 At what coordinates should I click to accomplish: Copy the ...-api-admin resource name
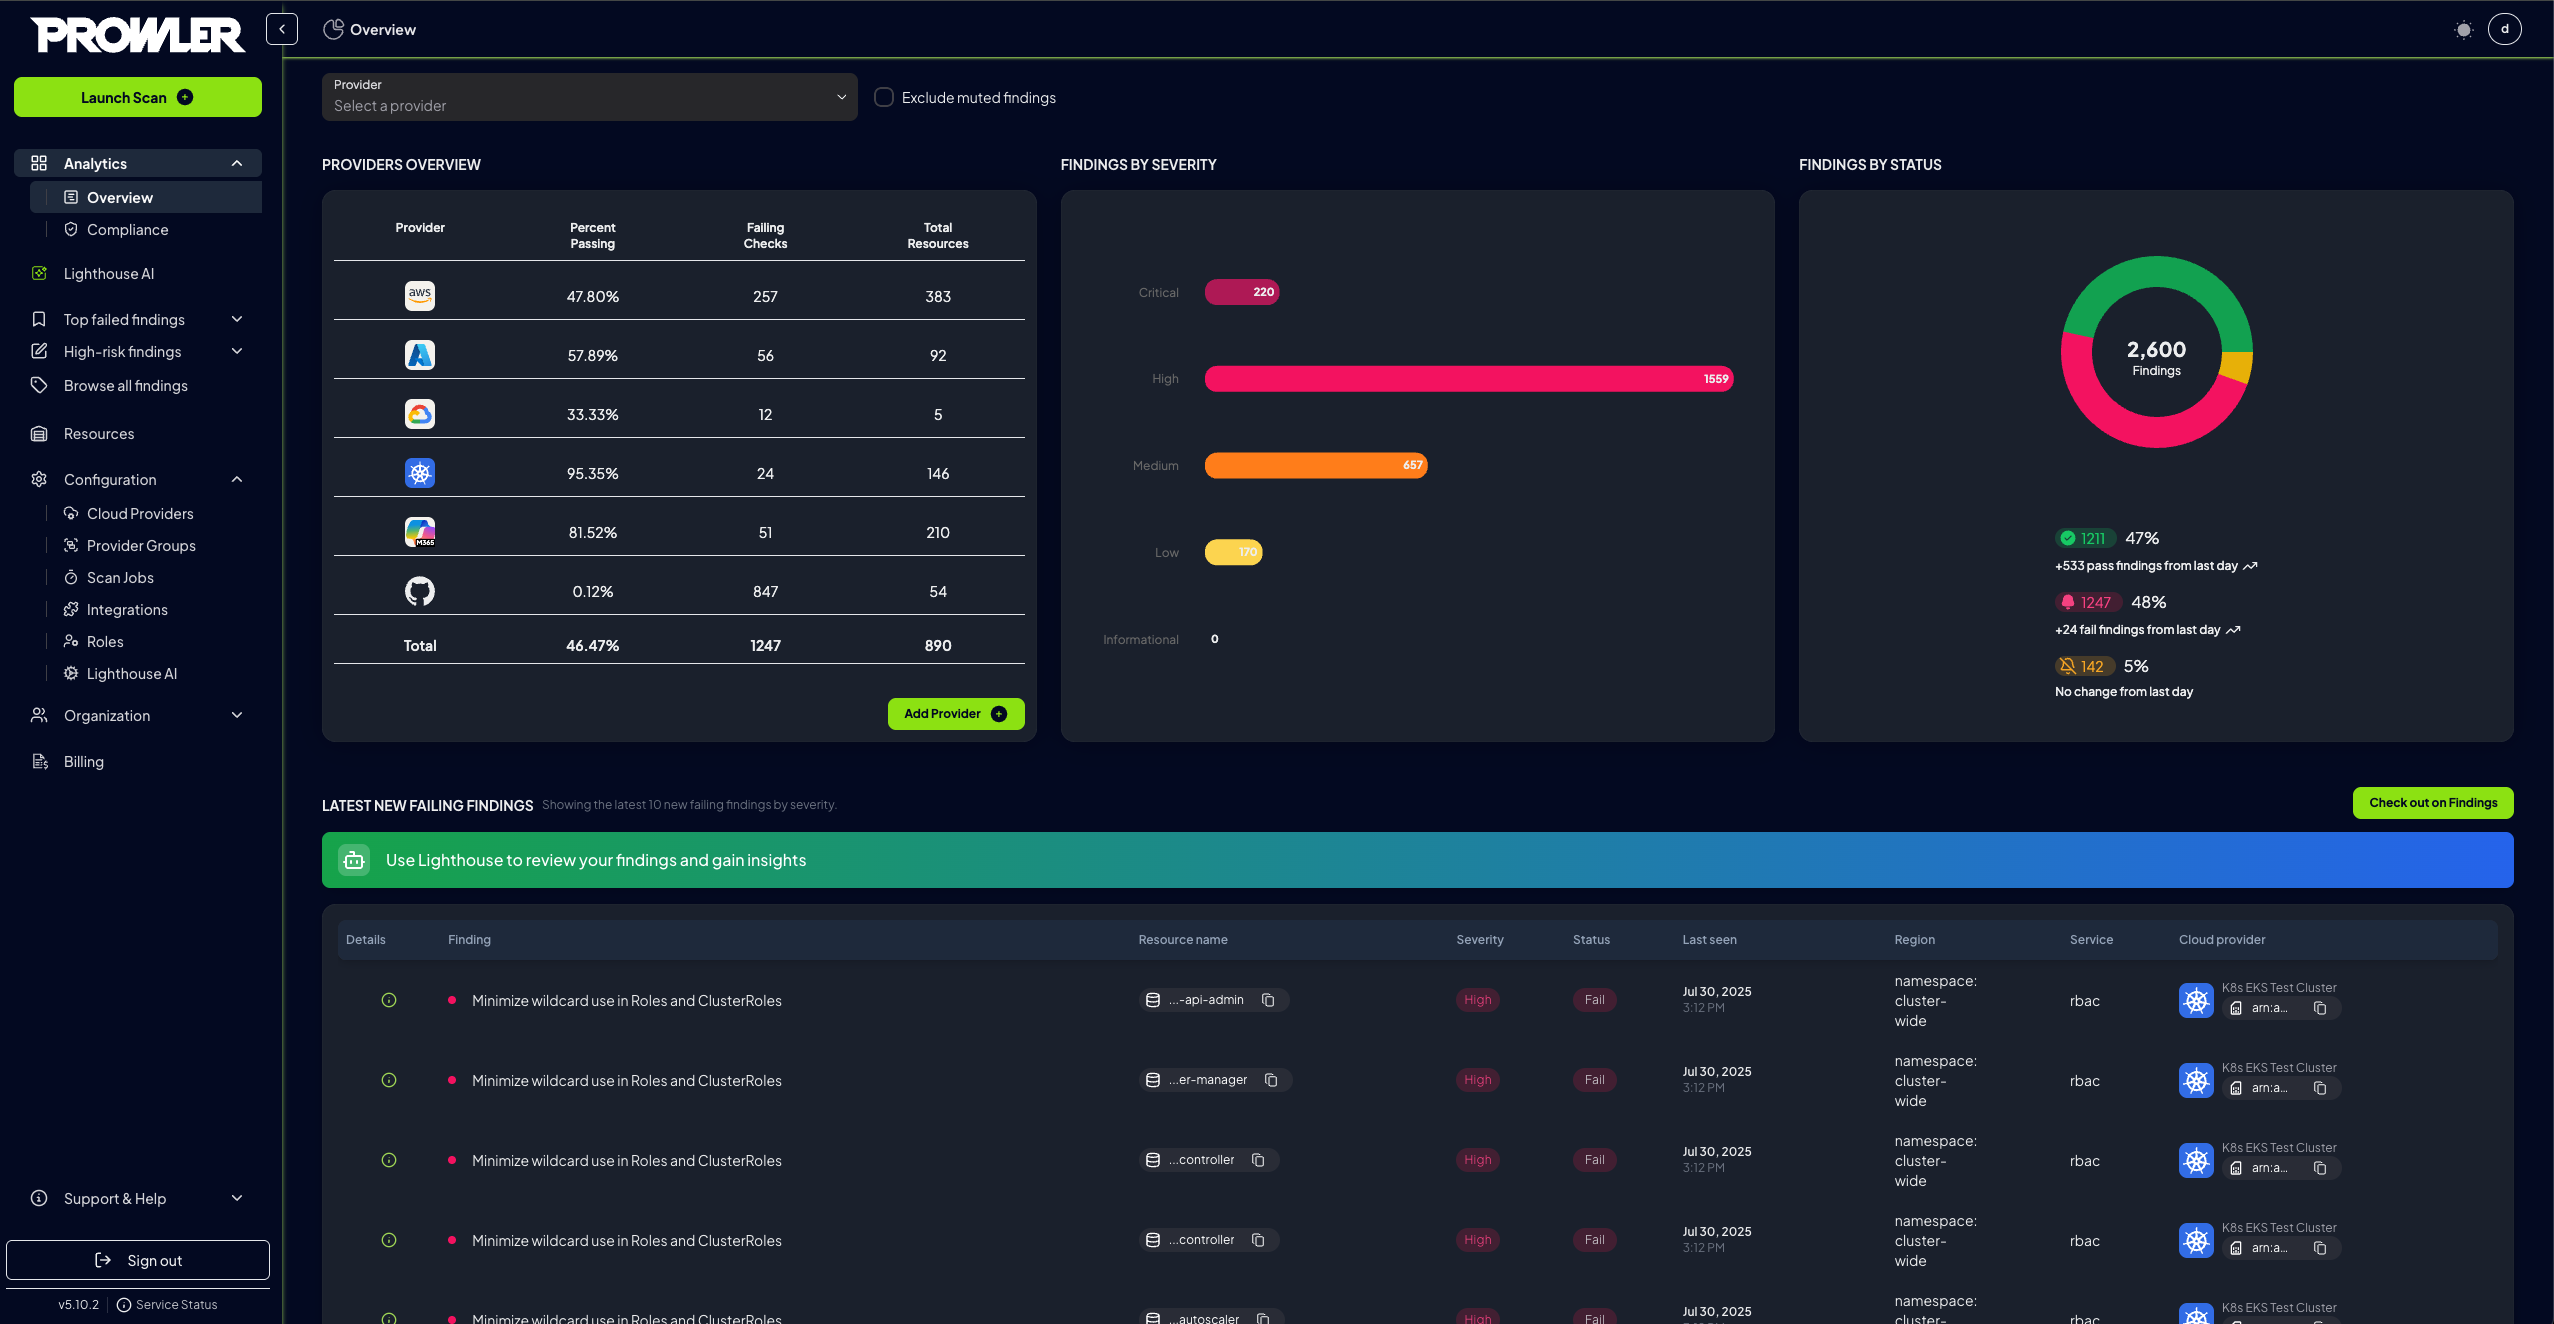1268,1000
